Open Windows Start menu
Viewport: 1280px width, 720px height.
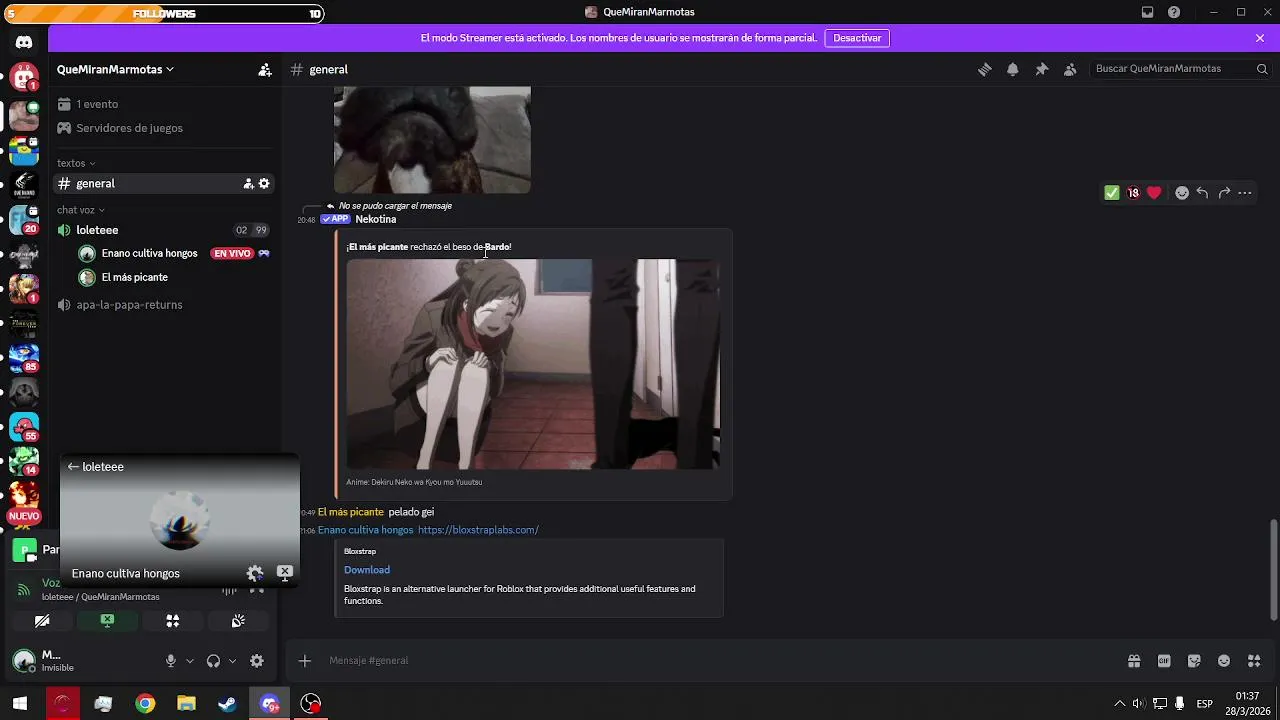pyautogui.click(x=20, y=704)
